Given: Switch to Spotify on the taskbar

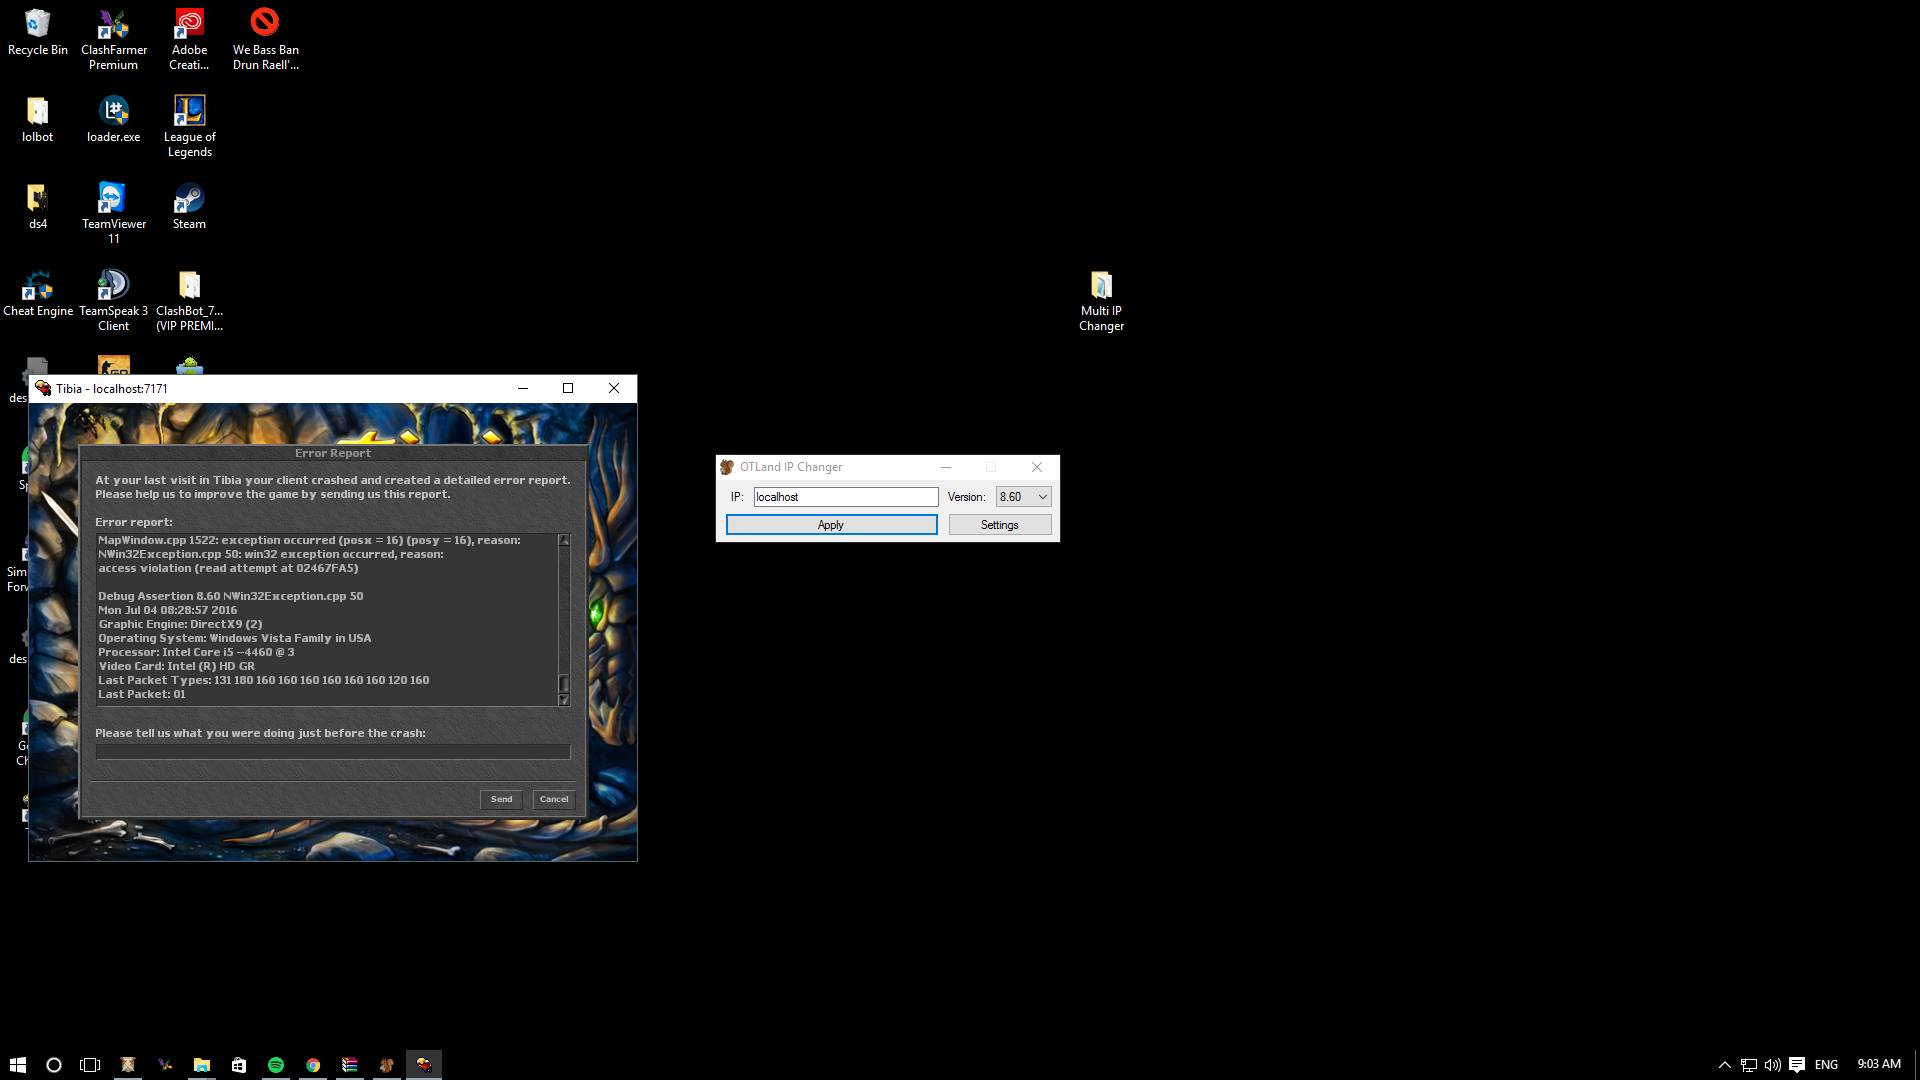Looking at the screenshot, I should pyautogui.click(x=275, y=1065).
